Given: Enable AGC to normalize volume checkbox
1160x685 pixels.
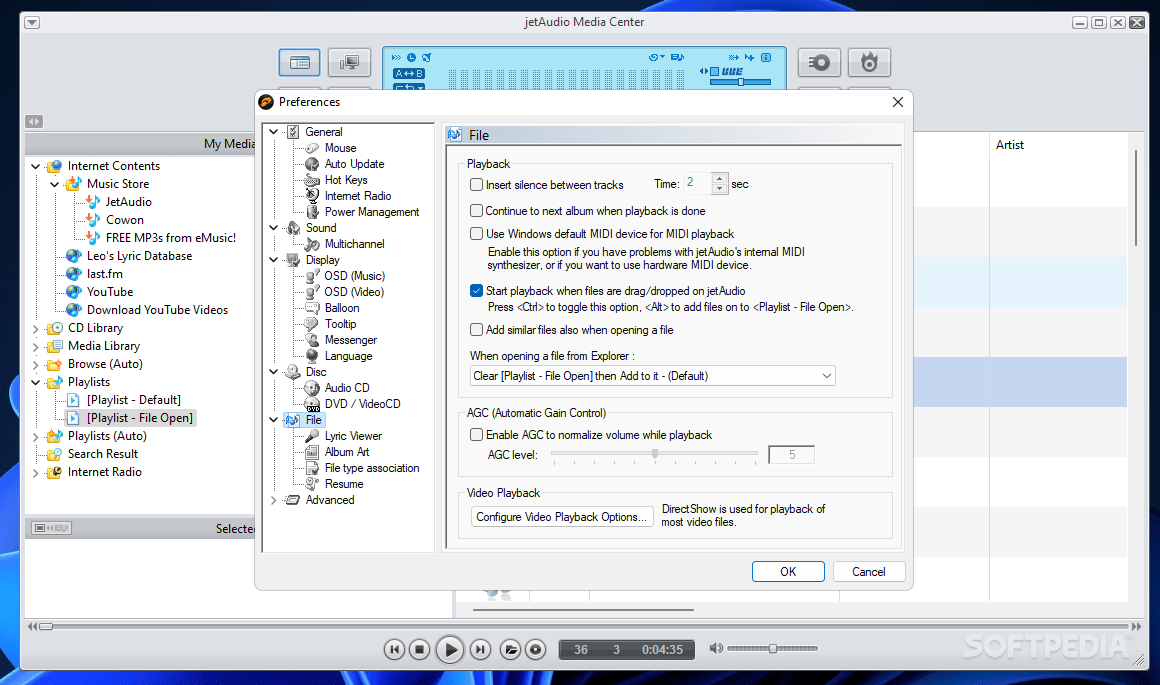Looking at the screenshot, I should pos(476,435).
